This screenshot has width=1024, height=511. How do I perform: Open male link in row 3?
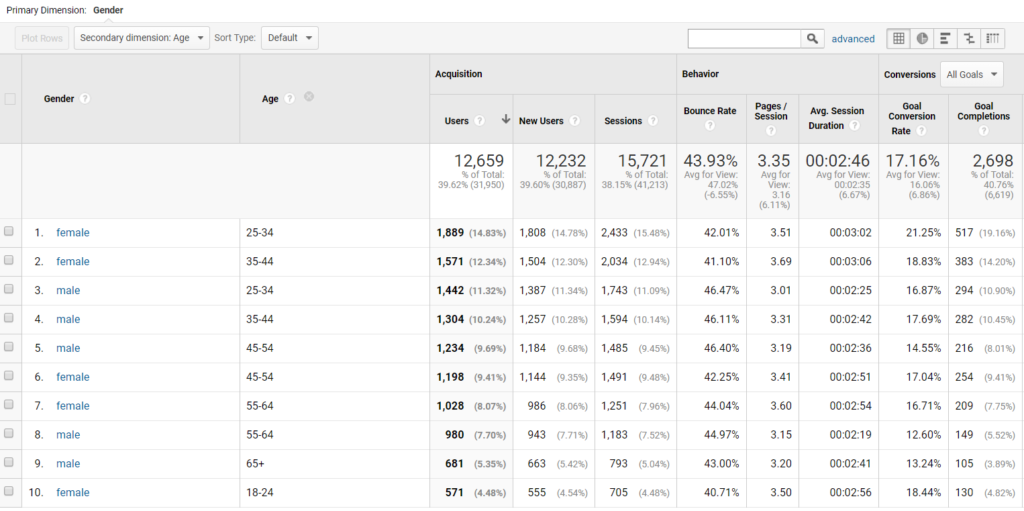(68, 290)
